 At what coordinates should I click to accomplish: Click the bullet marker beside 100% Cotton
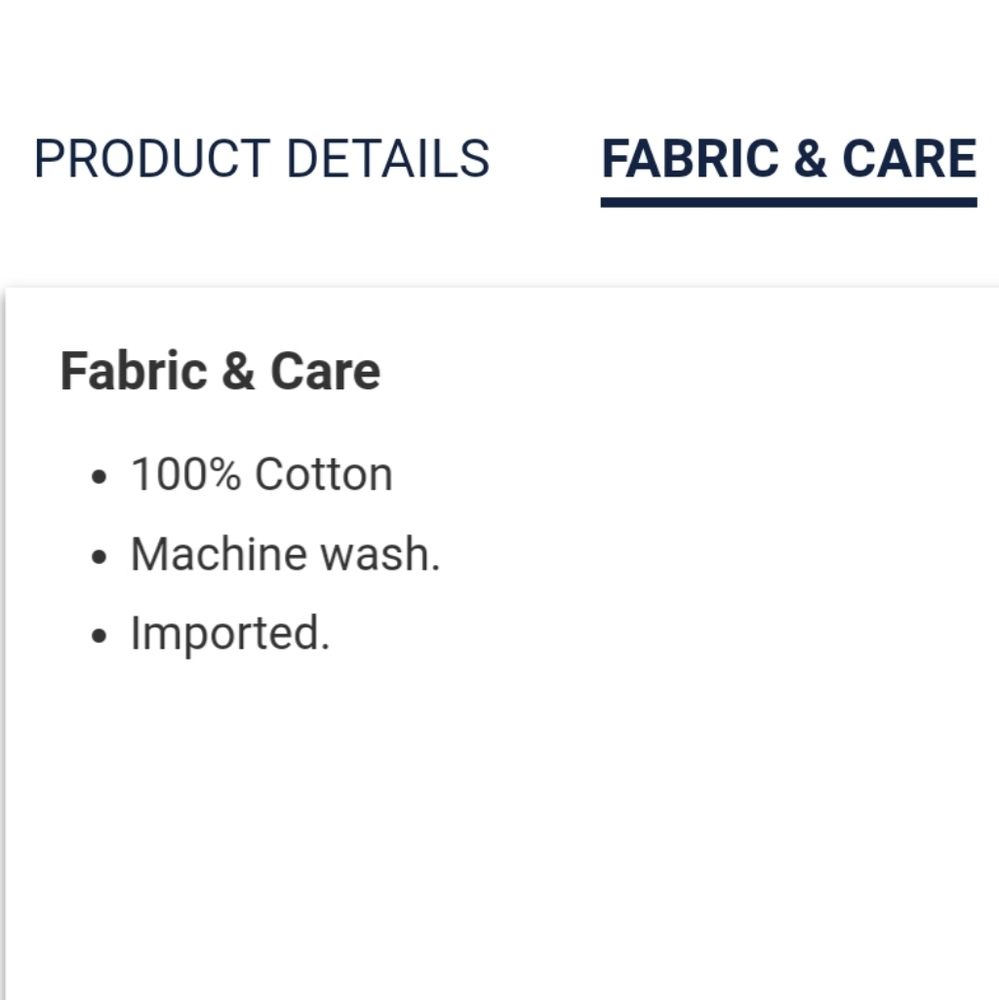[x=97, y=476]
